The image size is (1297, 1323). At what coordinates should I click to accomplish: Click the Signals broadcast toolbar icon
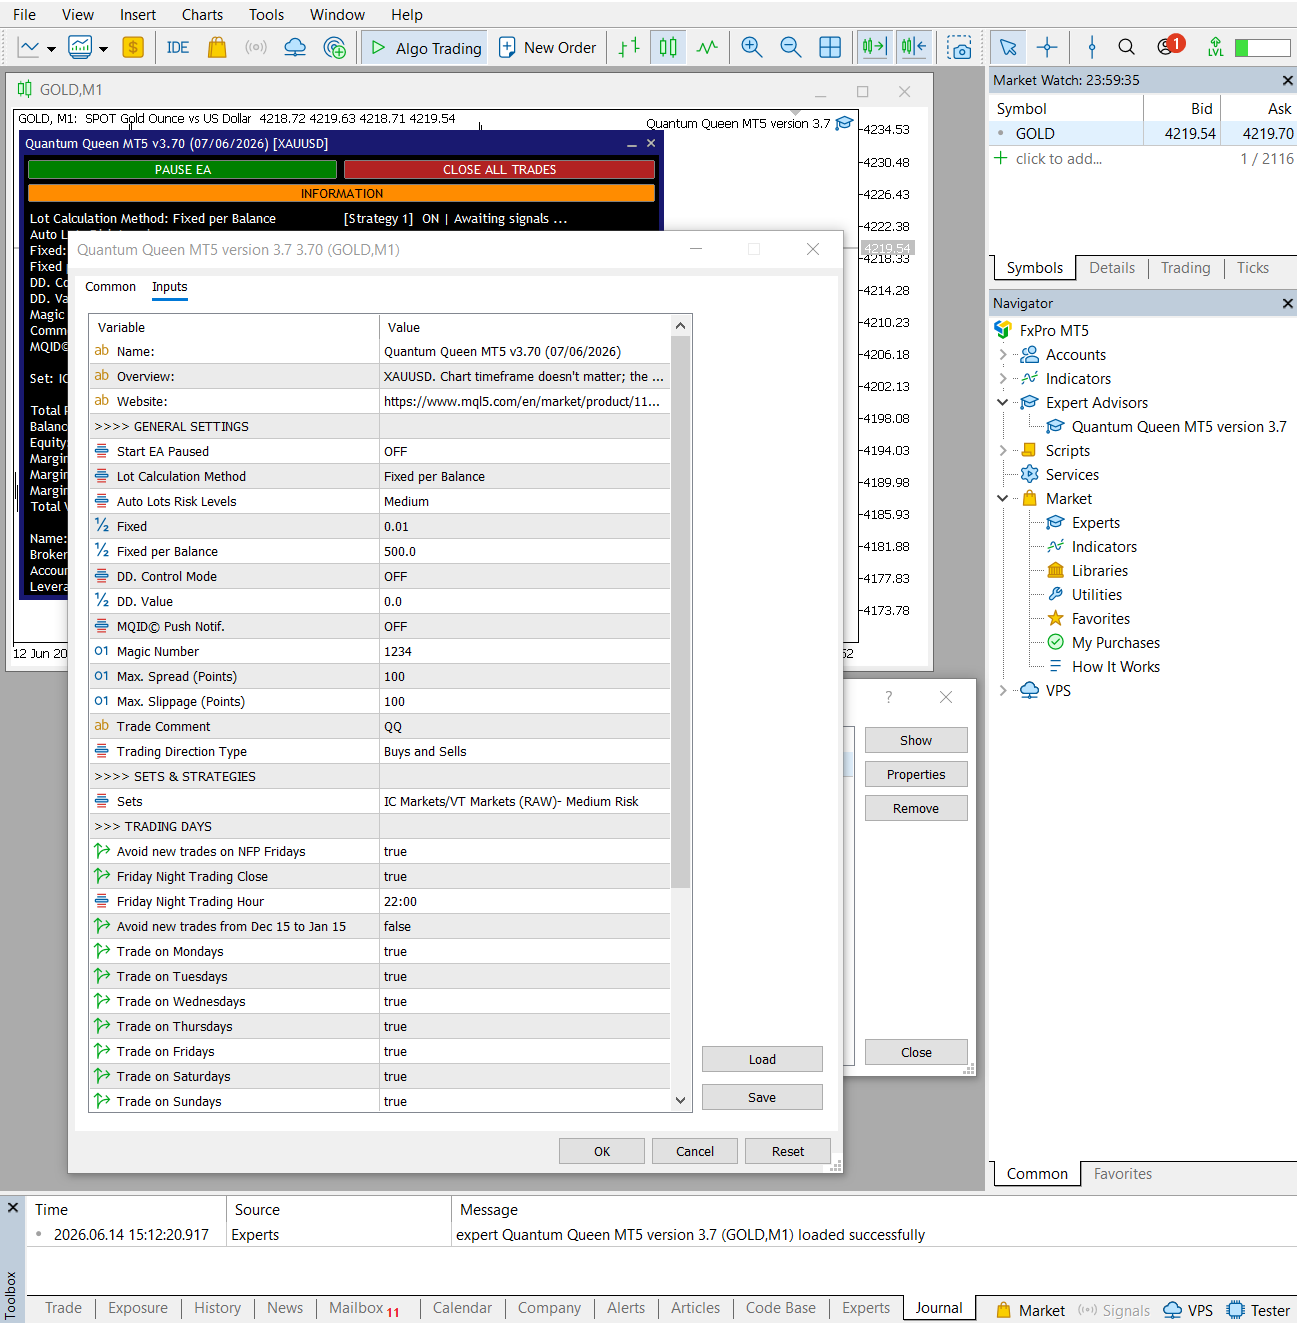point(256,47)
